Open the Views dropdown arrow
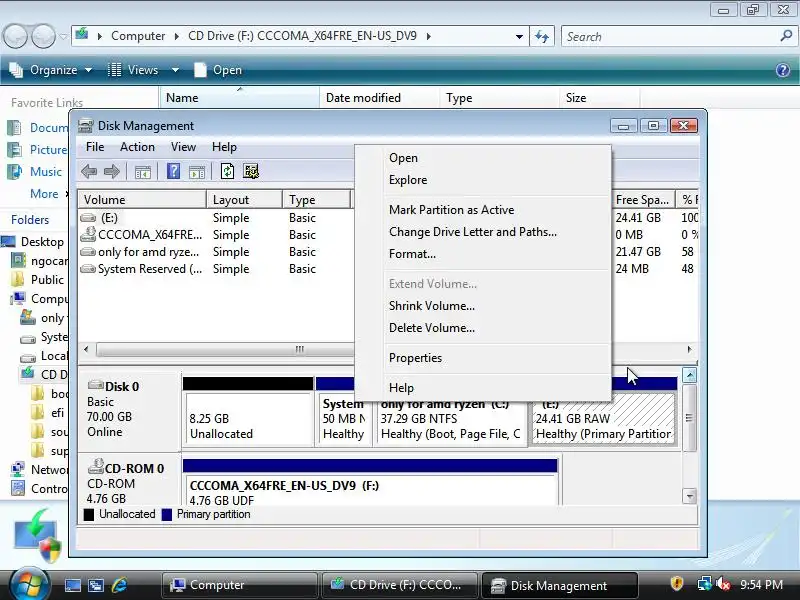This screenshot has width=800, height=600. [176, 70]
